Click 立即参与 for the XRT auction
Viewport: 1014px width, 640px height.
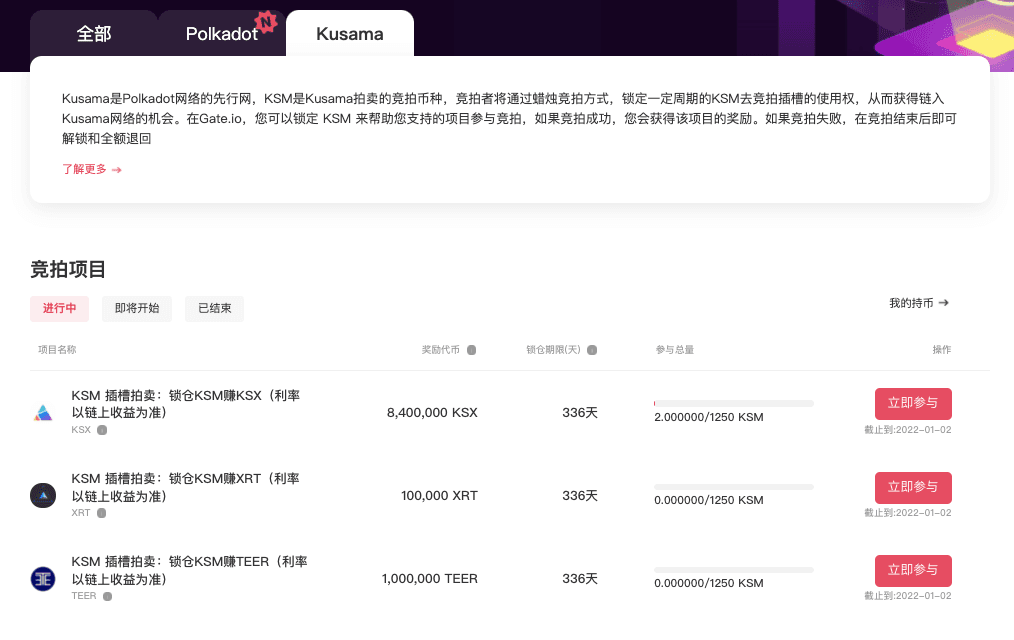[x=913, y=487]
